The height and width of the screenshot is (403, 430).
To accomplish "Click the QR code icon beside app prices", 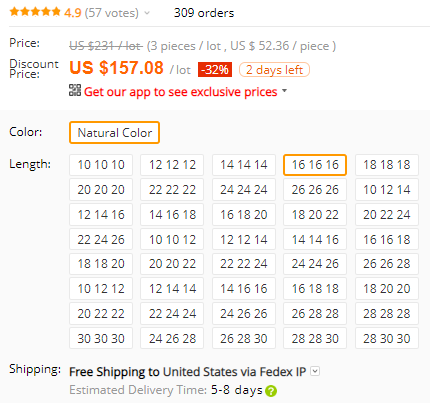I will (75, 90).
